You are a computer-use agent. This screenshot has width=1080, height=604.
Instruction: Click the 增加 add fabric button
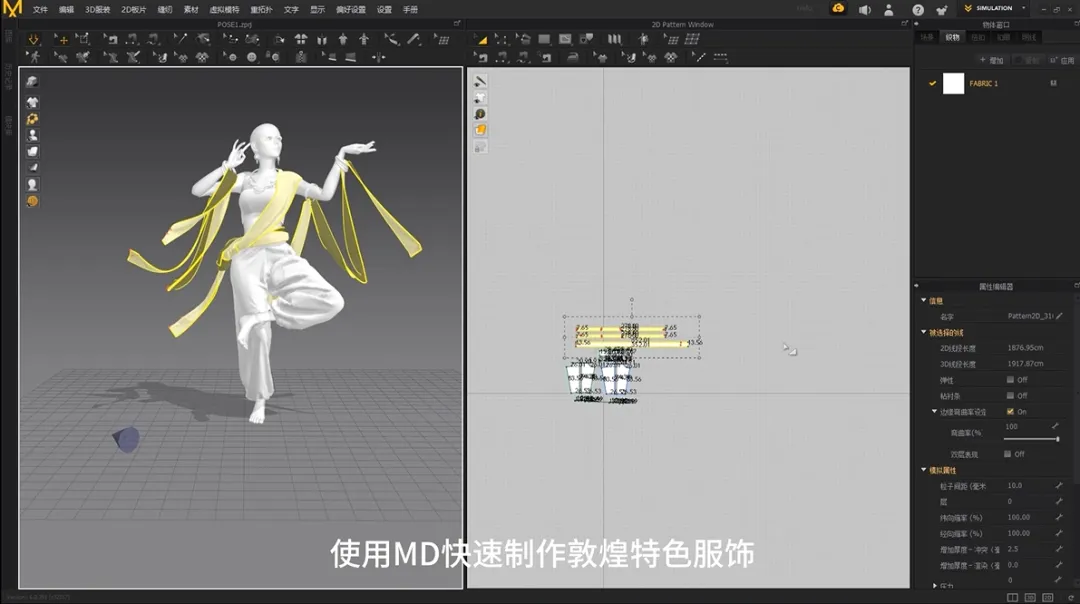pos(992,61)
